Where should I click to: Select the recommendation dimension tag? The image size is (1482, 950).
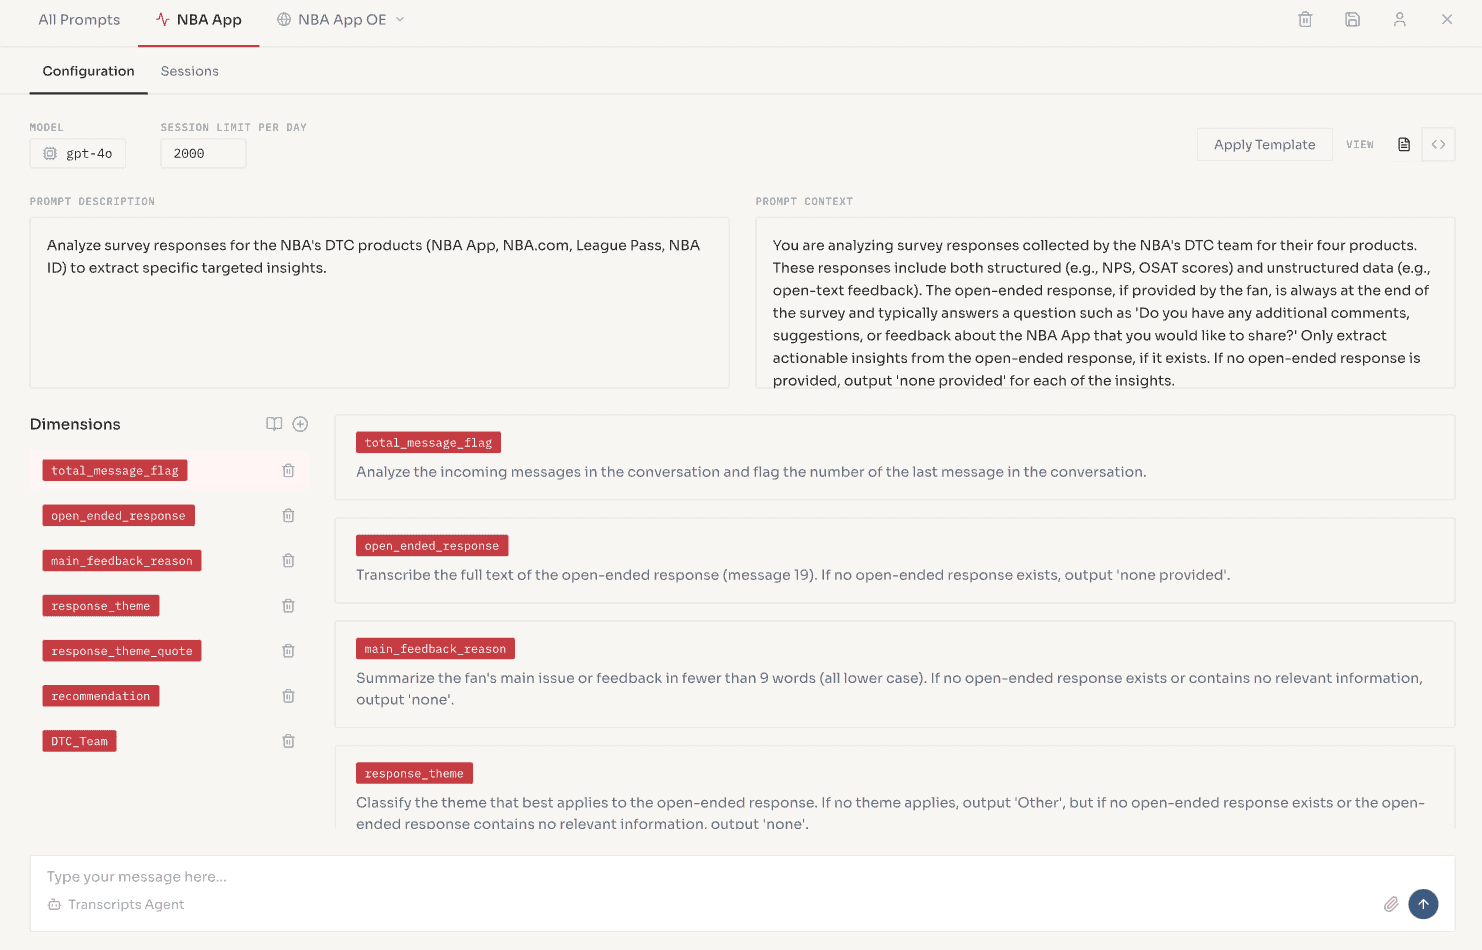[101, 695]
